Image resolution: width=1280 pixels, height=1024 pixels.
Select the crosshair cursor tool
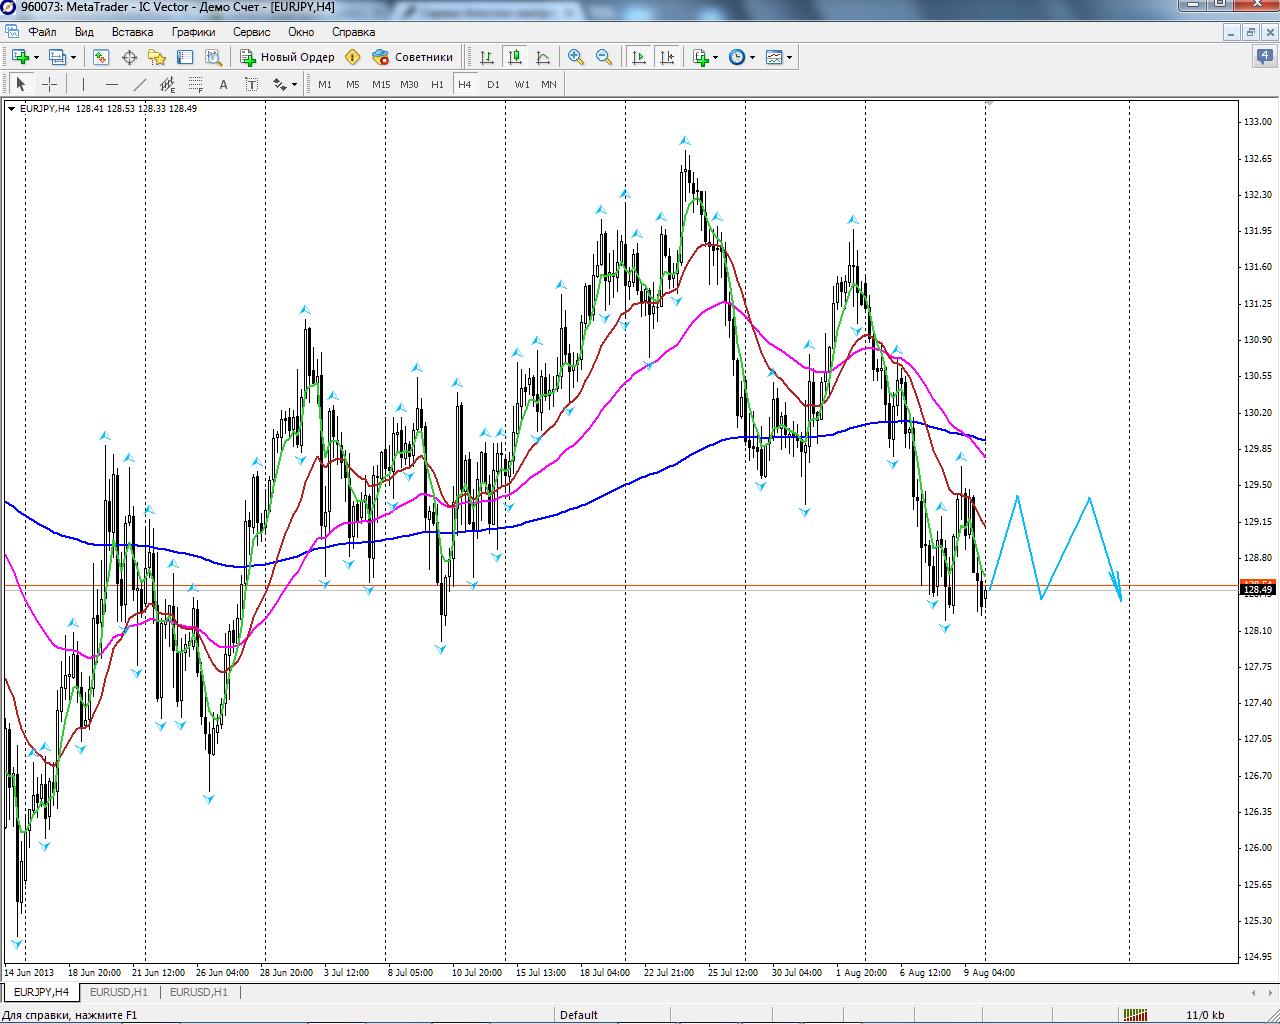(49, 85)
